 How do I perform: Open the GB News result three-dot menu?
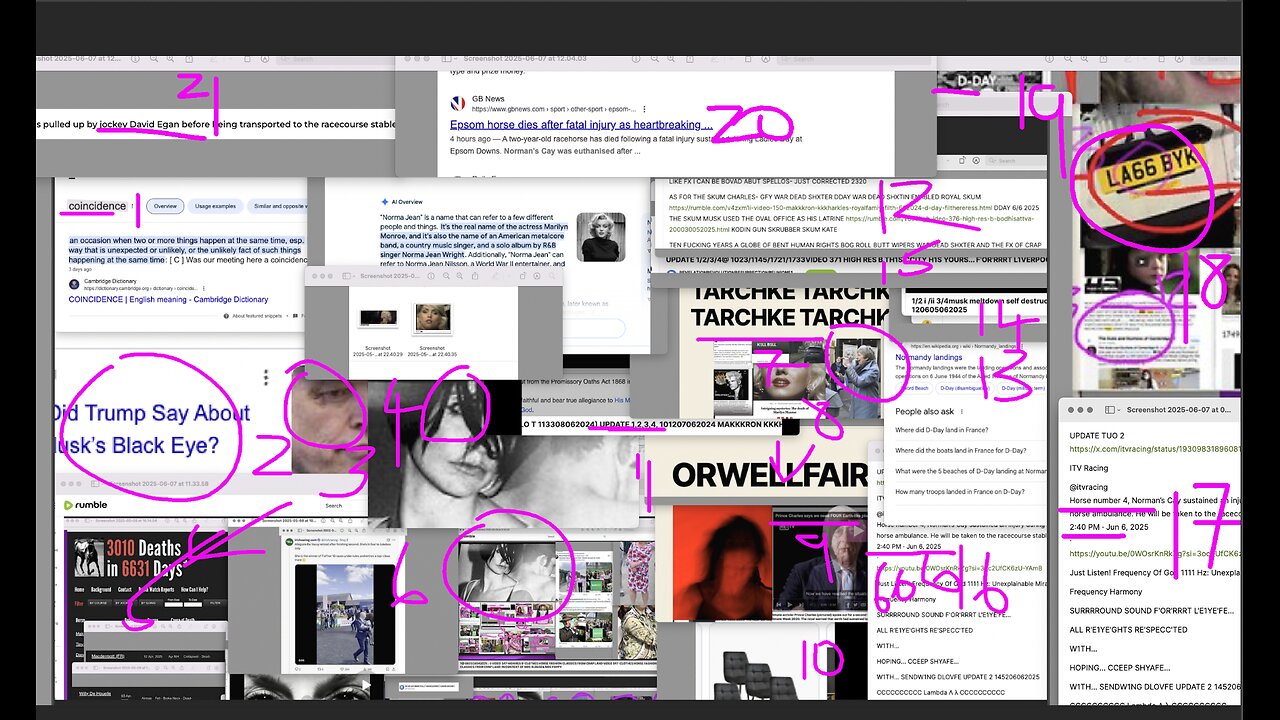click(643, 108)
